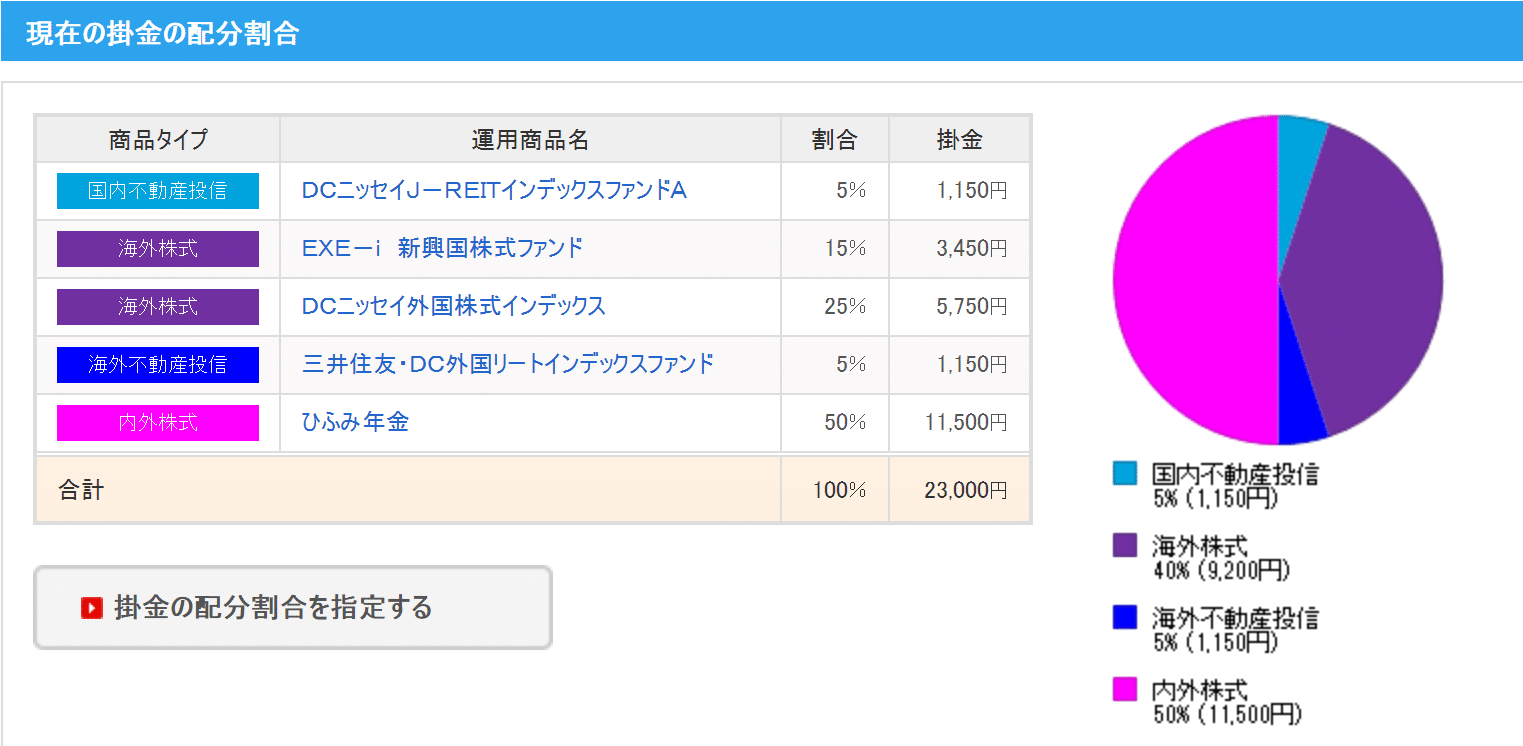Viewport: 1523px width, 746px height.
Task: Click the purple 40% slice of the pie chart
Action: (x=1370, y=280)
